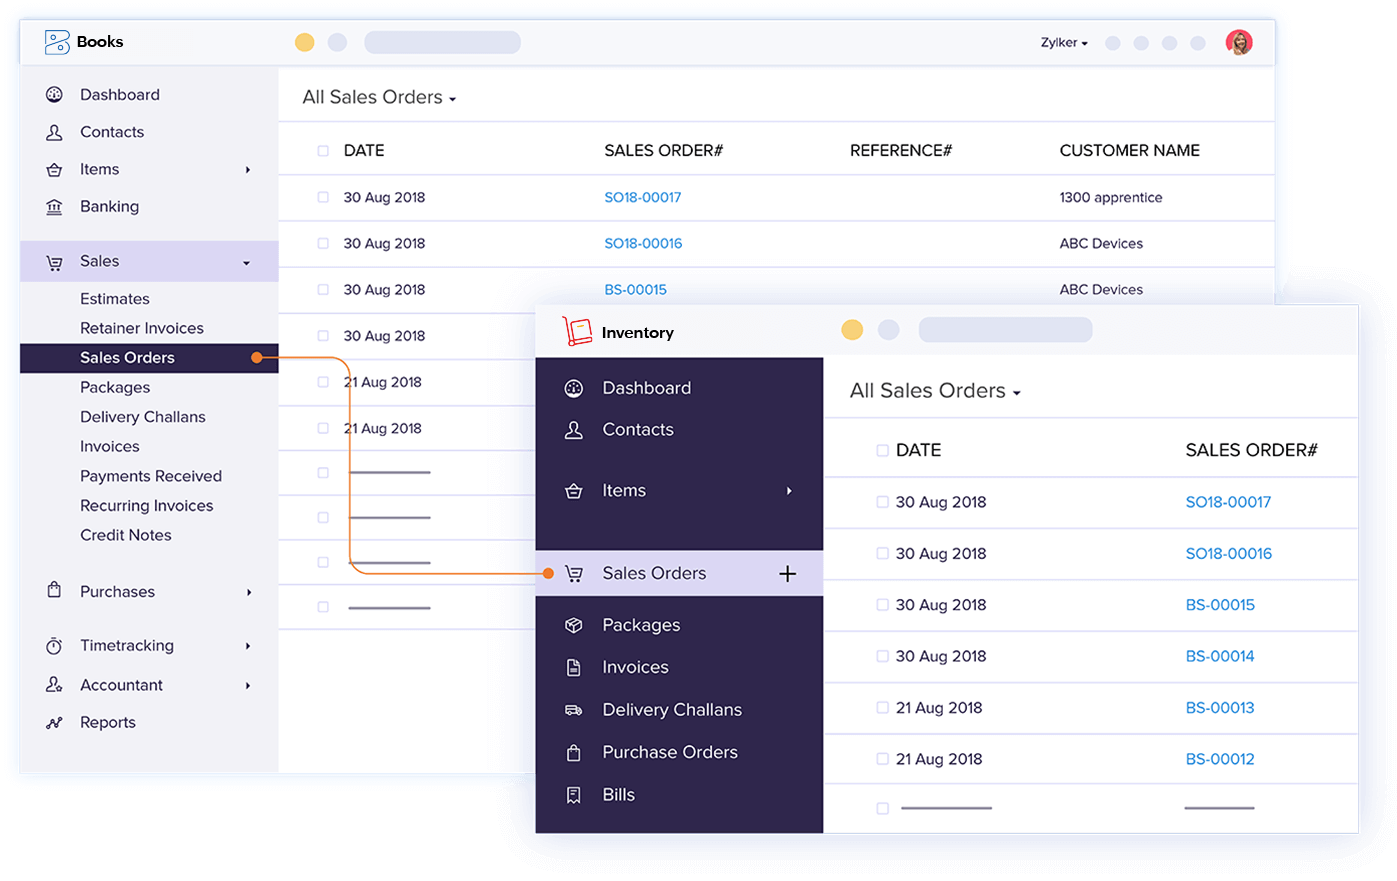Viewport: 1397px width, 881px height.
Task: Check the SO18-00017 row checkbox in Inventory
Action: tap(882, 502)
